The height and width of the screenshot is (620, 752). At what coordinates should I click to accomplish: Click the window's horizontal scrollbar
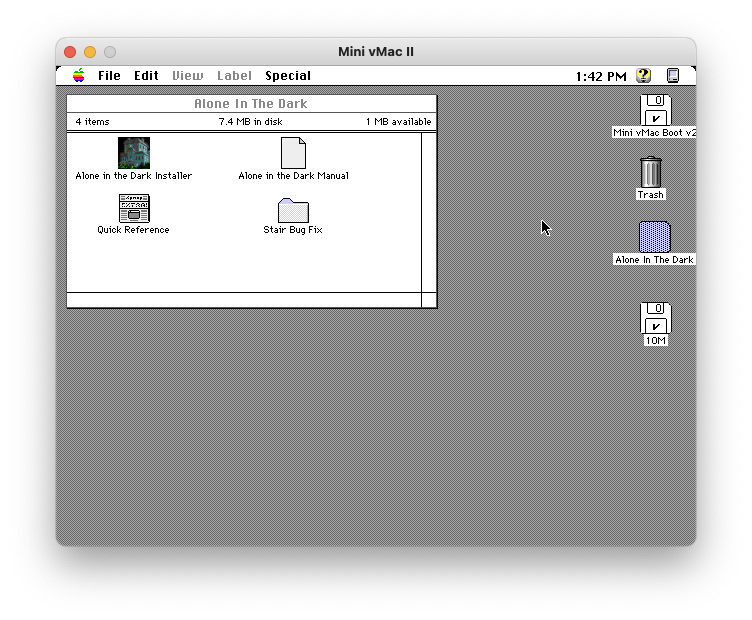[x=244, y=300]
